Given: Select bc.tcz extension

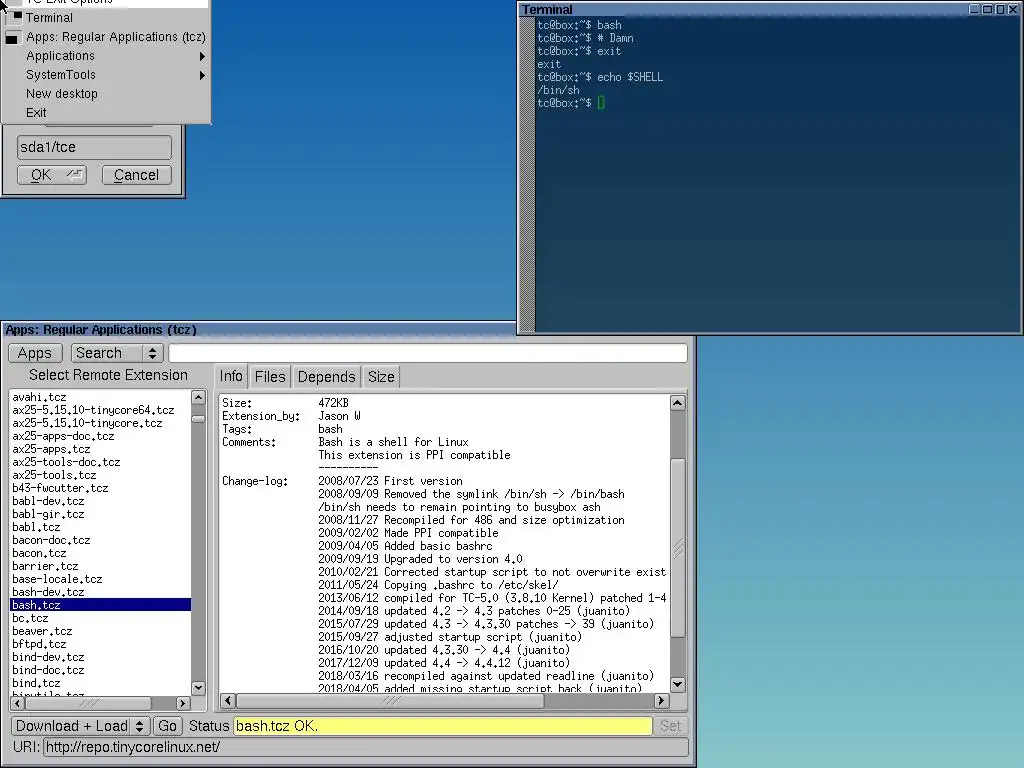Looking at the screenshot, I should tap(100, 618).
